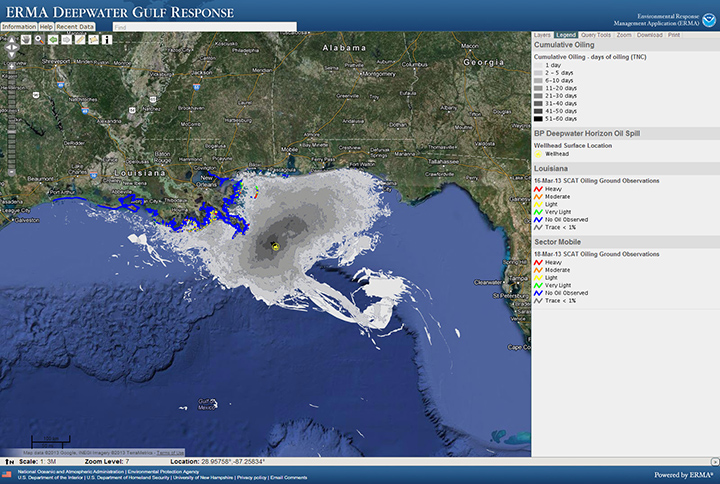This screenshot has width=720, height=484.
Task: Click the Zoom Level 7 status text
Action: pyautogui.click(x=107, y=461)
